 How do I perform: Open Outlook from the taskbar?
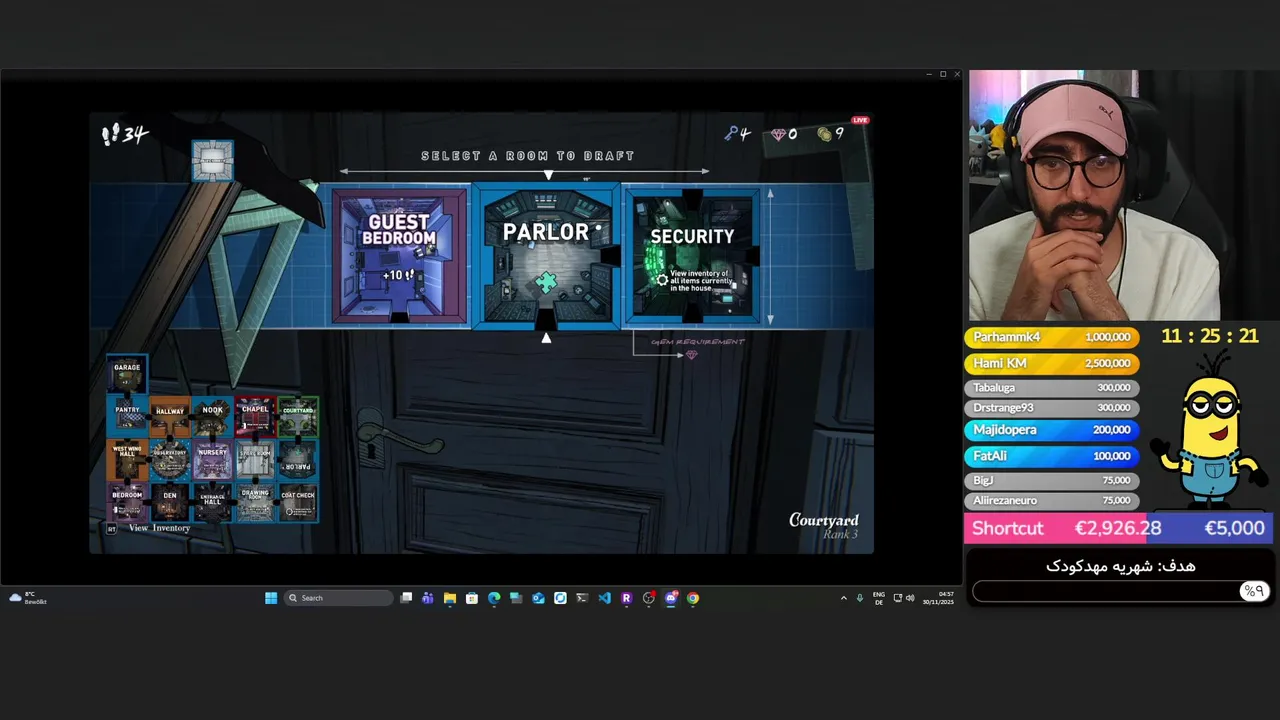point(538,598)
